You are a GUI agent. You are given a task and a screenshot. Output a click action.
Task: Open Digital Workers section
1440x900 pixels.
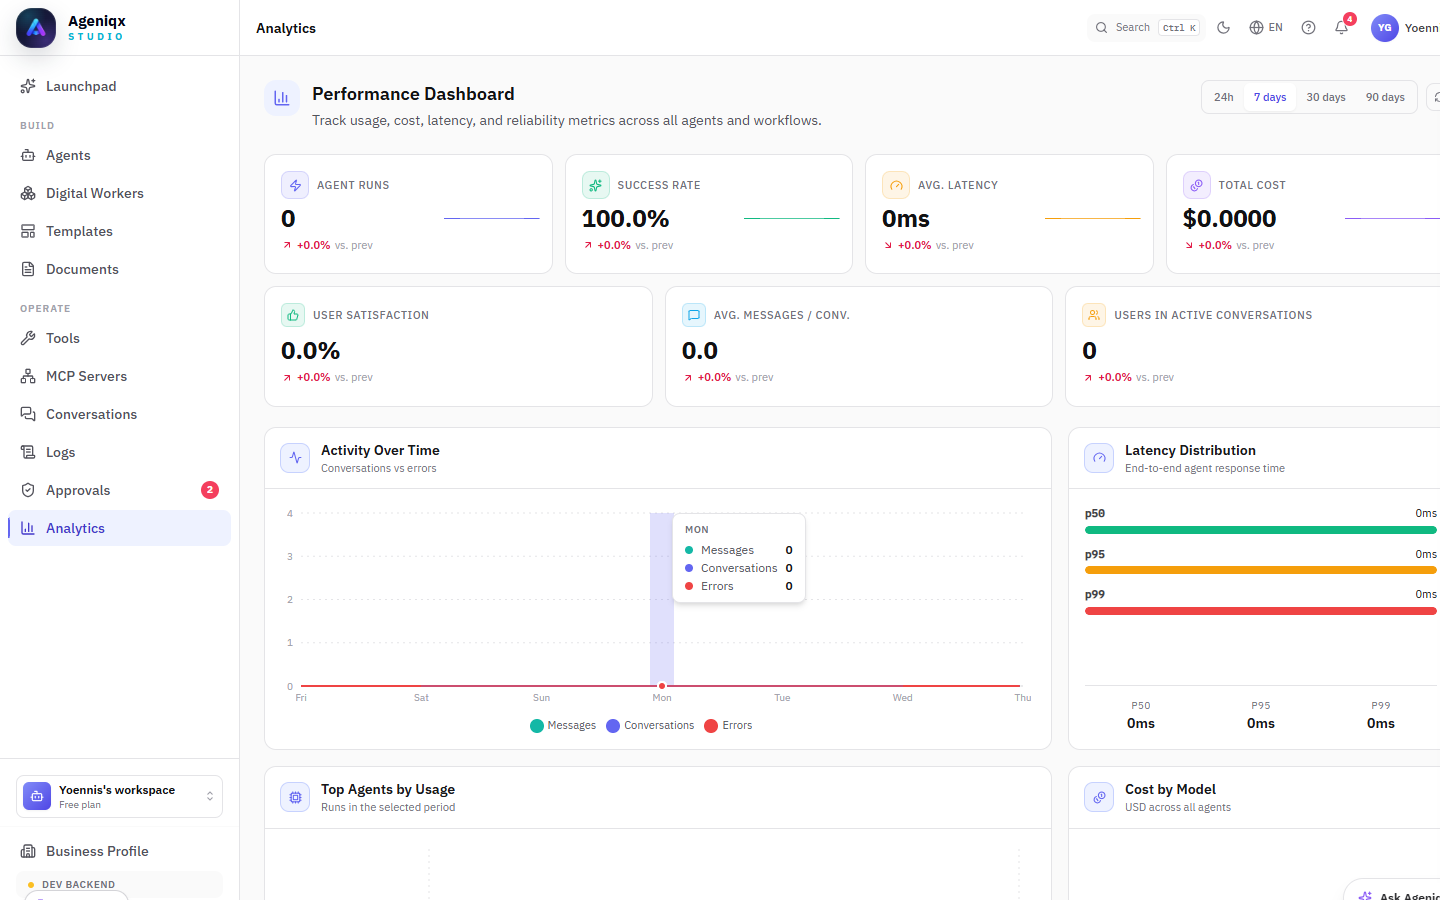click(x=119, y=193)
